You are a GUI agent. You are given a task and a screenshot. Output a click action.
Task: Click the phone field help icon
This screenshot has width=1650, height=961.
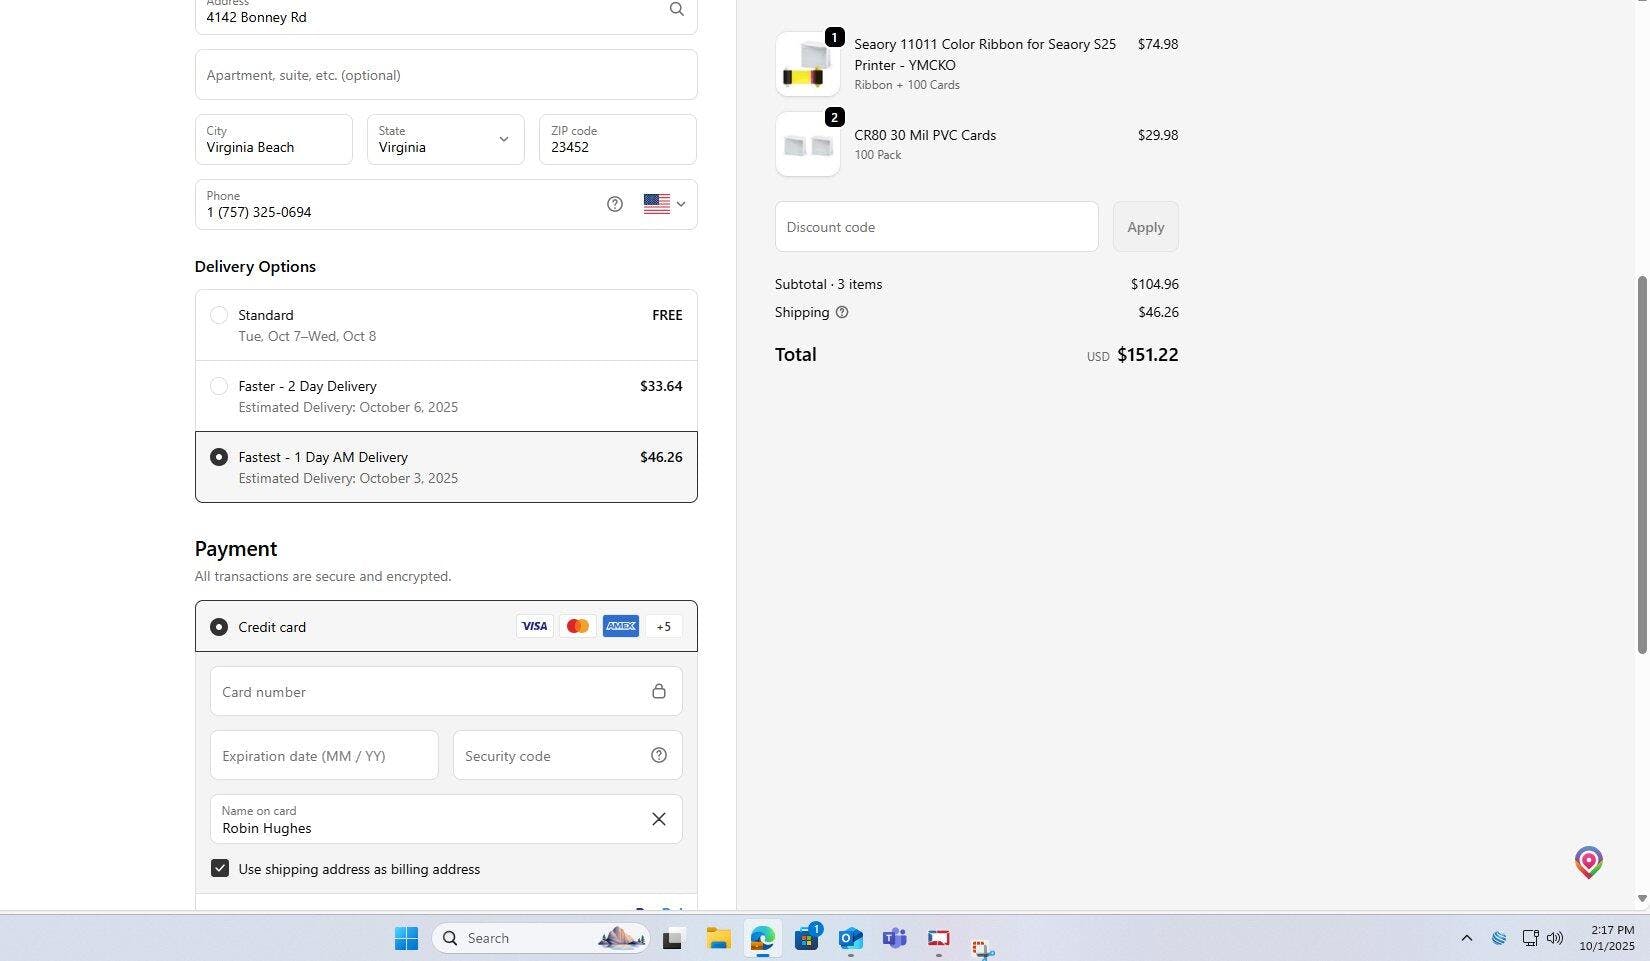pos(615,205)
